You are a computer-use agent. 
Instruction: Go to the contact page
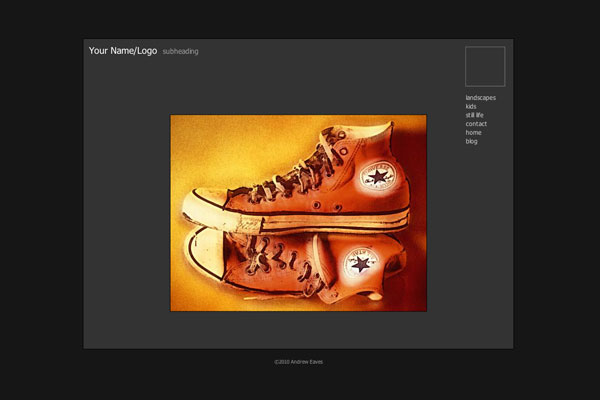click(476, 124)
